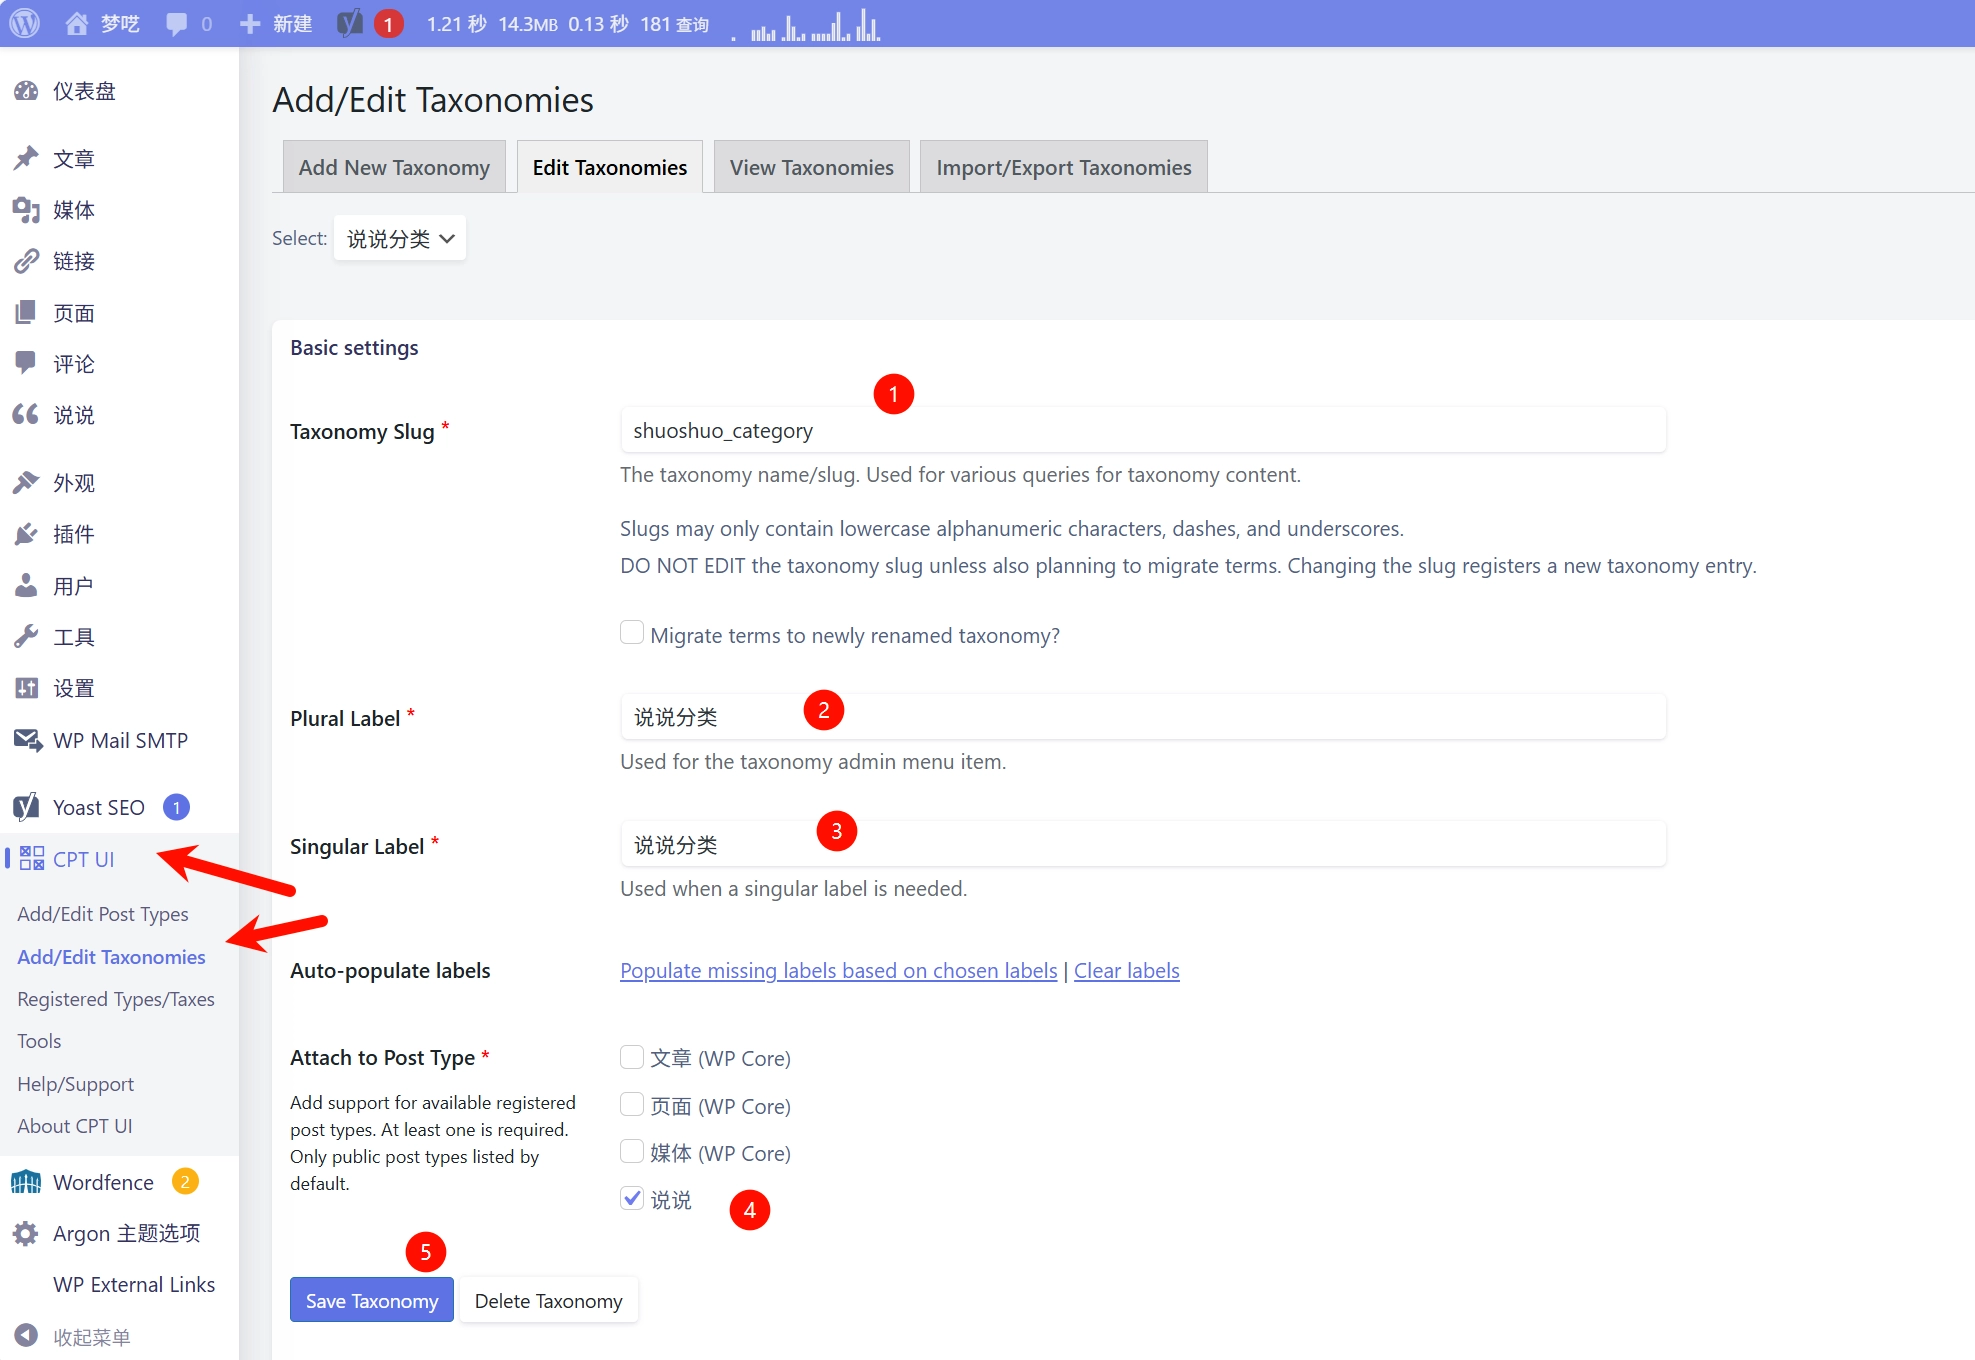Click Wordfence notification count badge
The image size is (1975, 1360).
[x=185, y=1182]
